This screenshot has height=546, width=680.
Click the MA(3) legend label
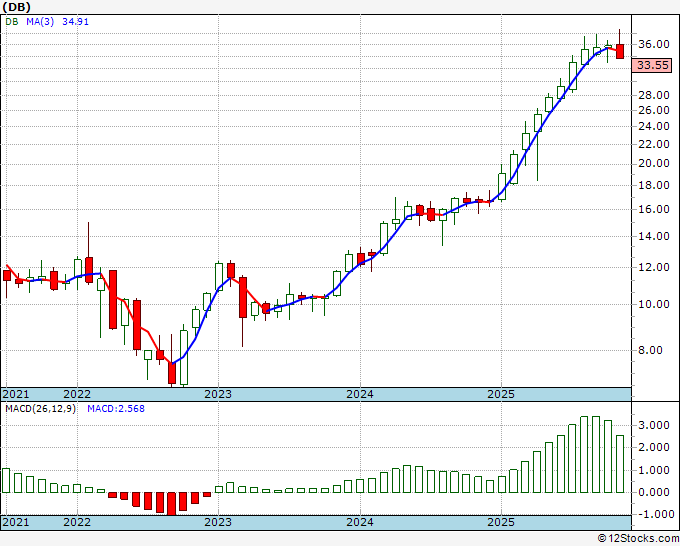click(x=40, y=21)
